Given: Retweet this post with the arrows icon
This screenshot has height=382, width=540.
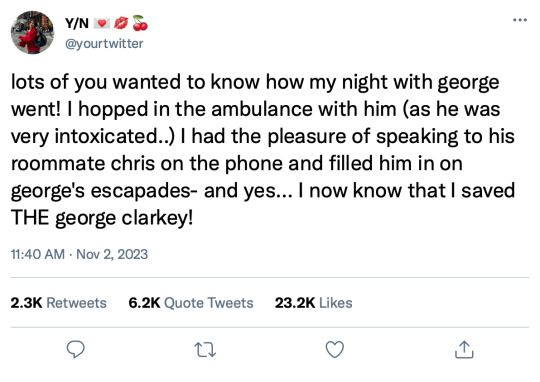Looking at the screenshot, I should click(205, 350).
